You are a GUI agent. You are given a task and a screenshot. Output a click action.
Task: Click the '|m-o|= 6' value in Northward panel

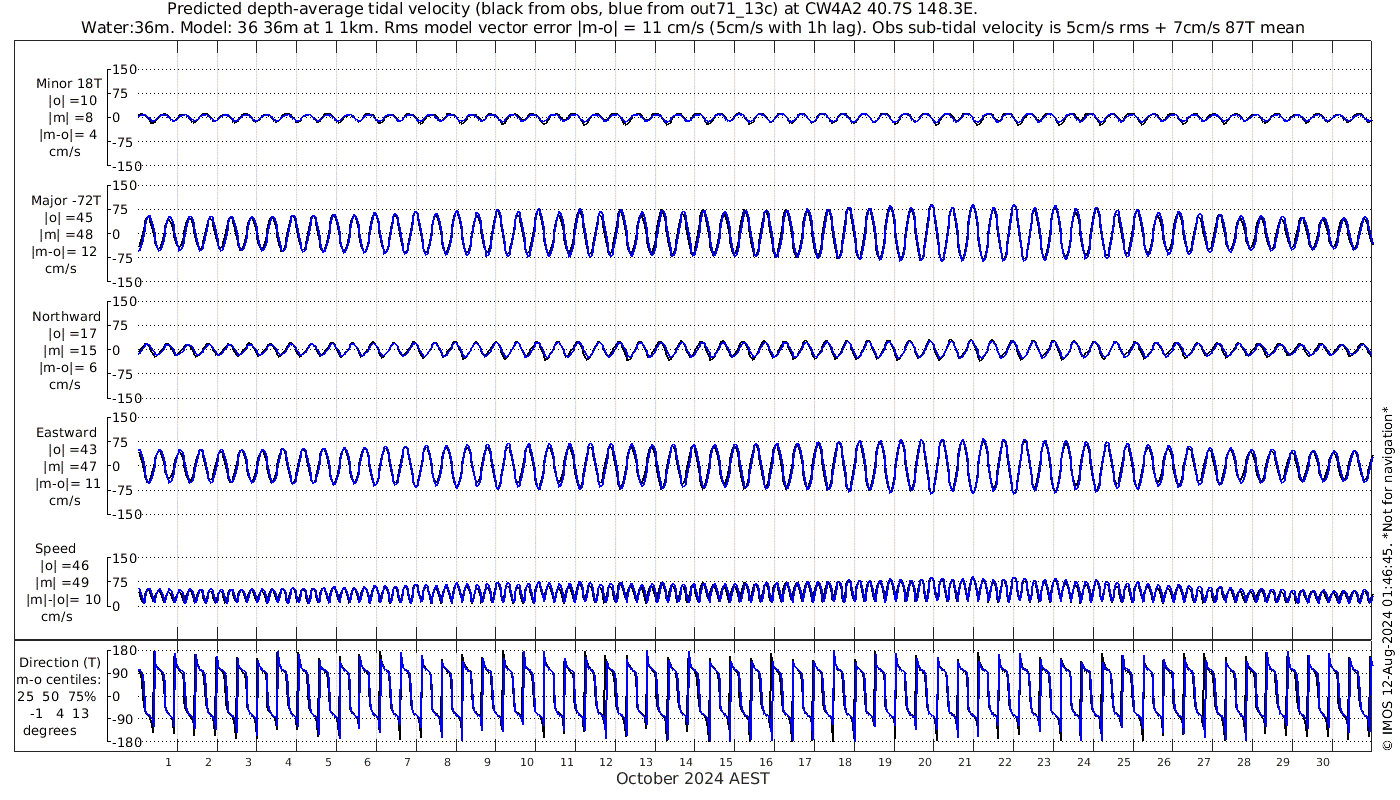tap(69, 368)
